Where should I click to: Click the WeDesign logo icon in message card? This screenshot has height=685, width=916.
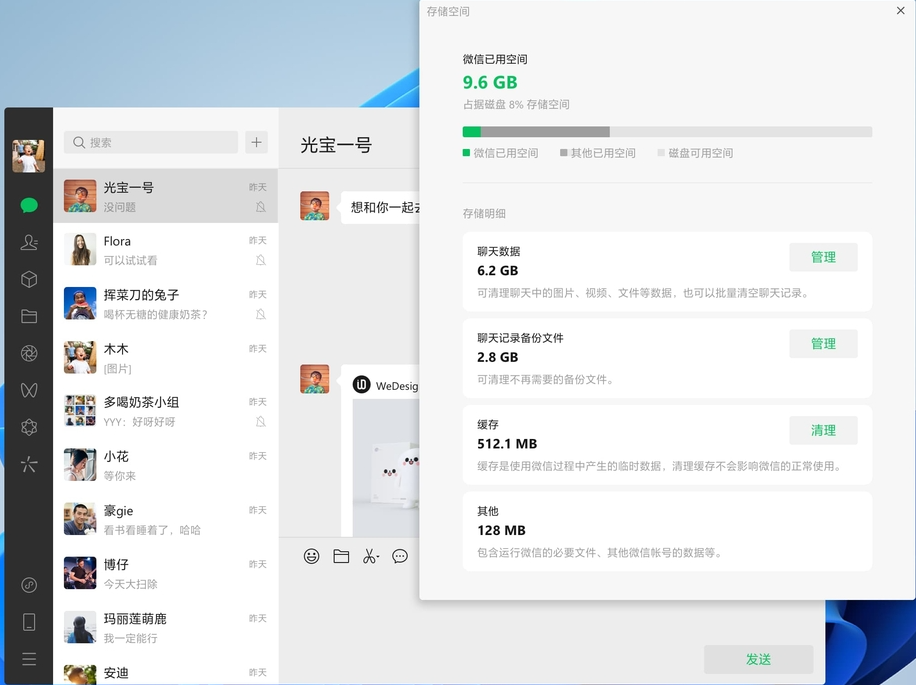pyautogui.click(x=362, y=385)
